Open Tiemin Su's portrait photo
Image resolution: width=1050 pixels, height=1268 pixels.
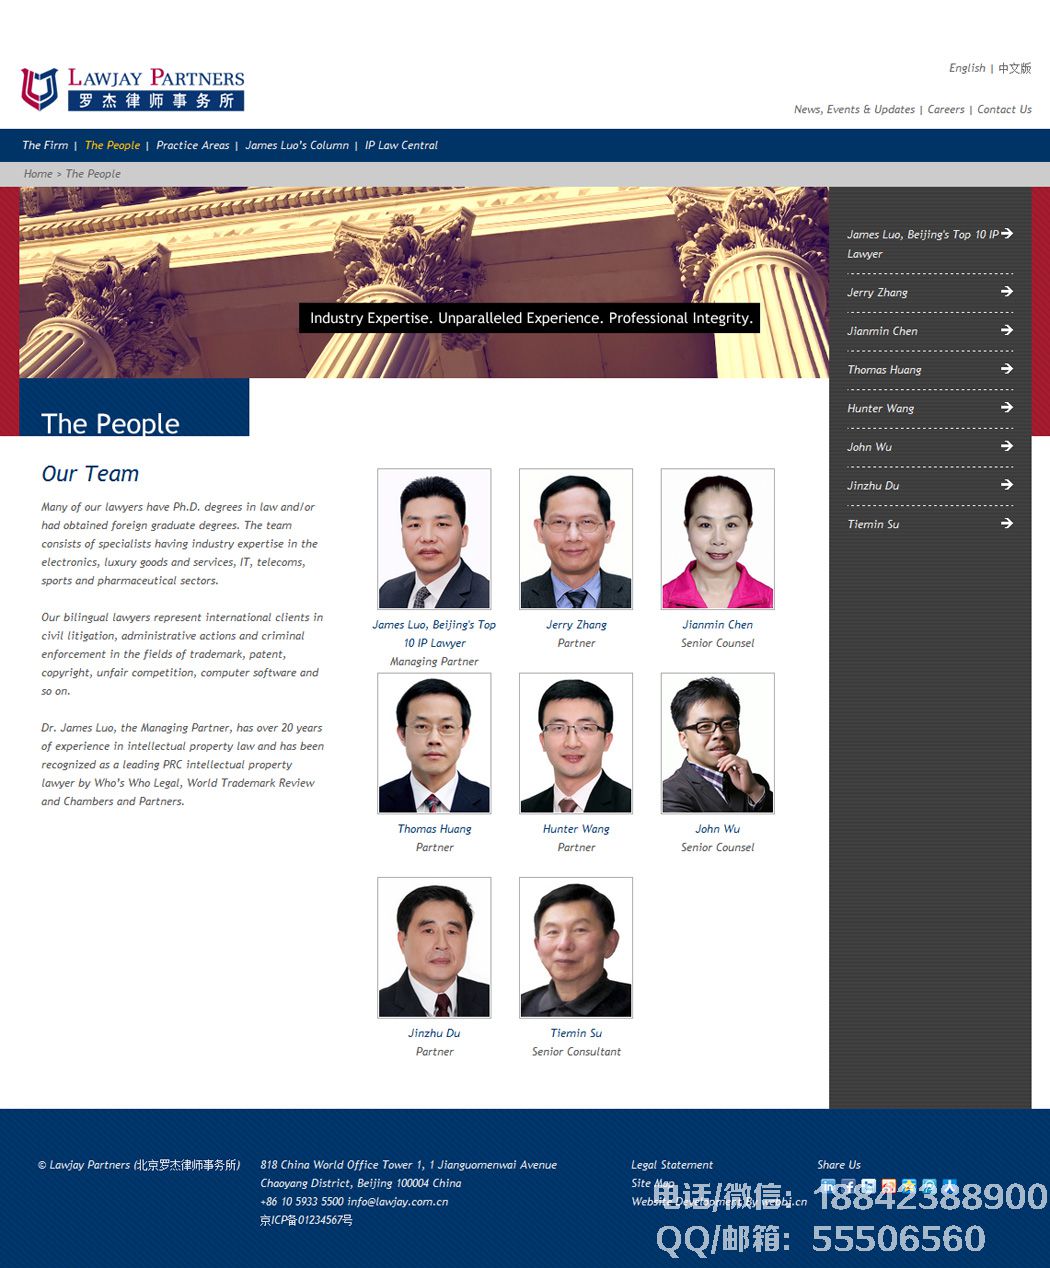coord(576,948)
